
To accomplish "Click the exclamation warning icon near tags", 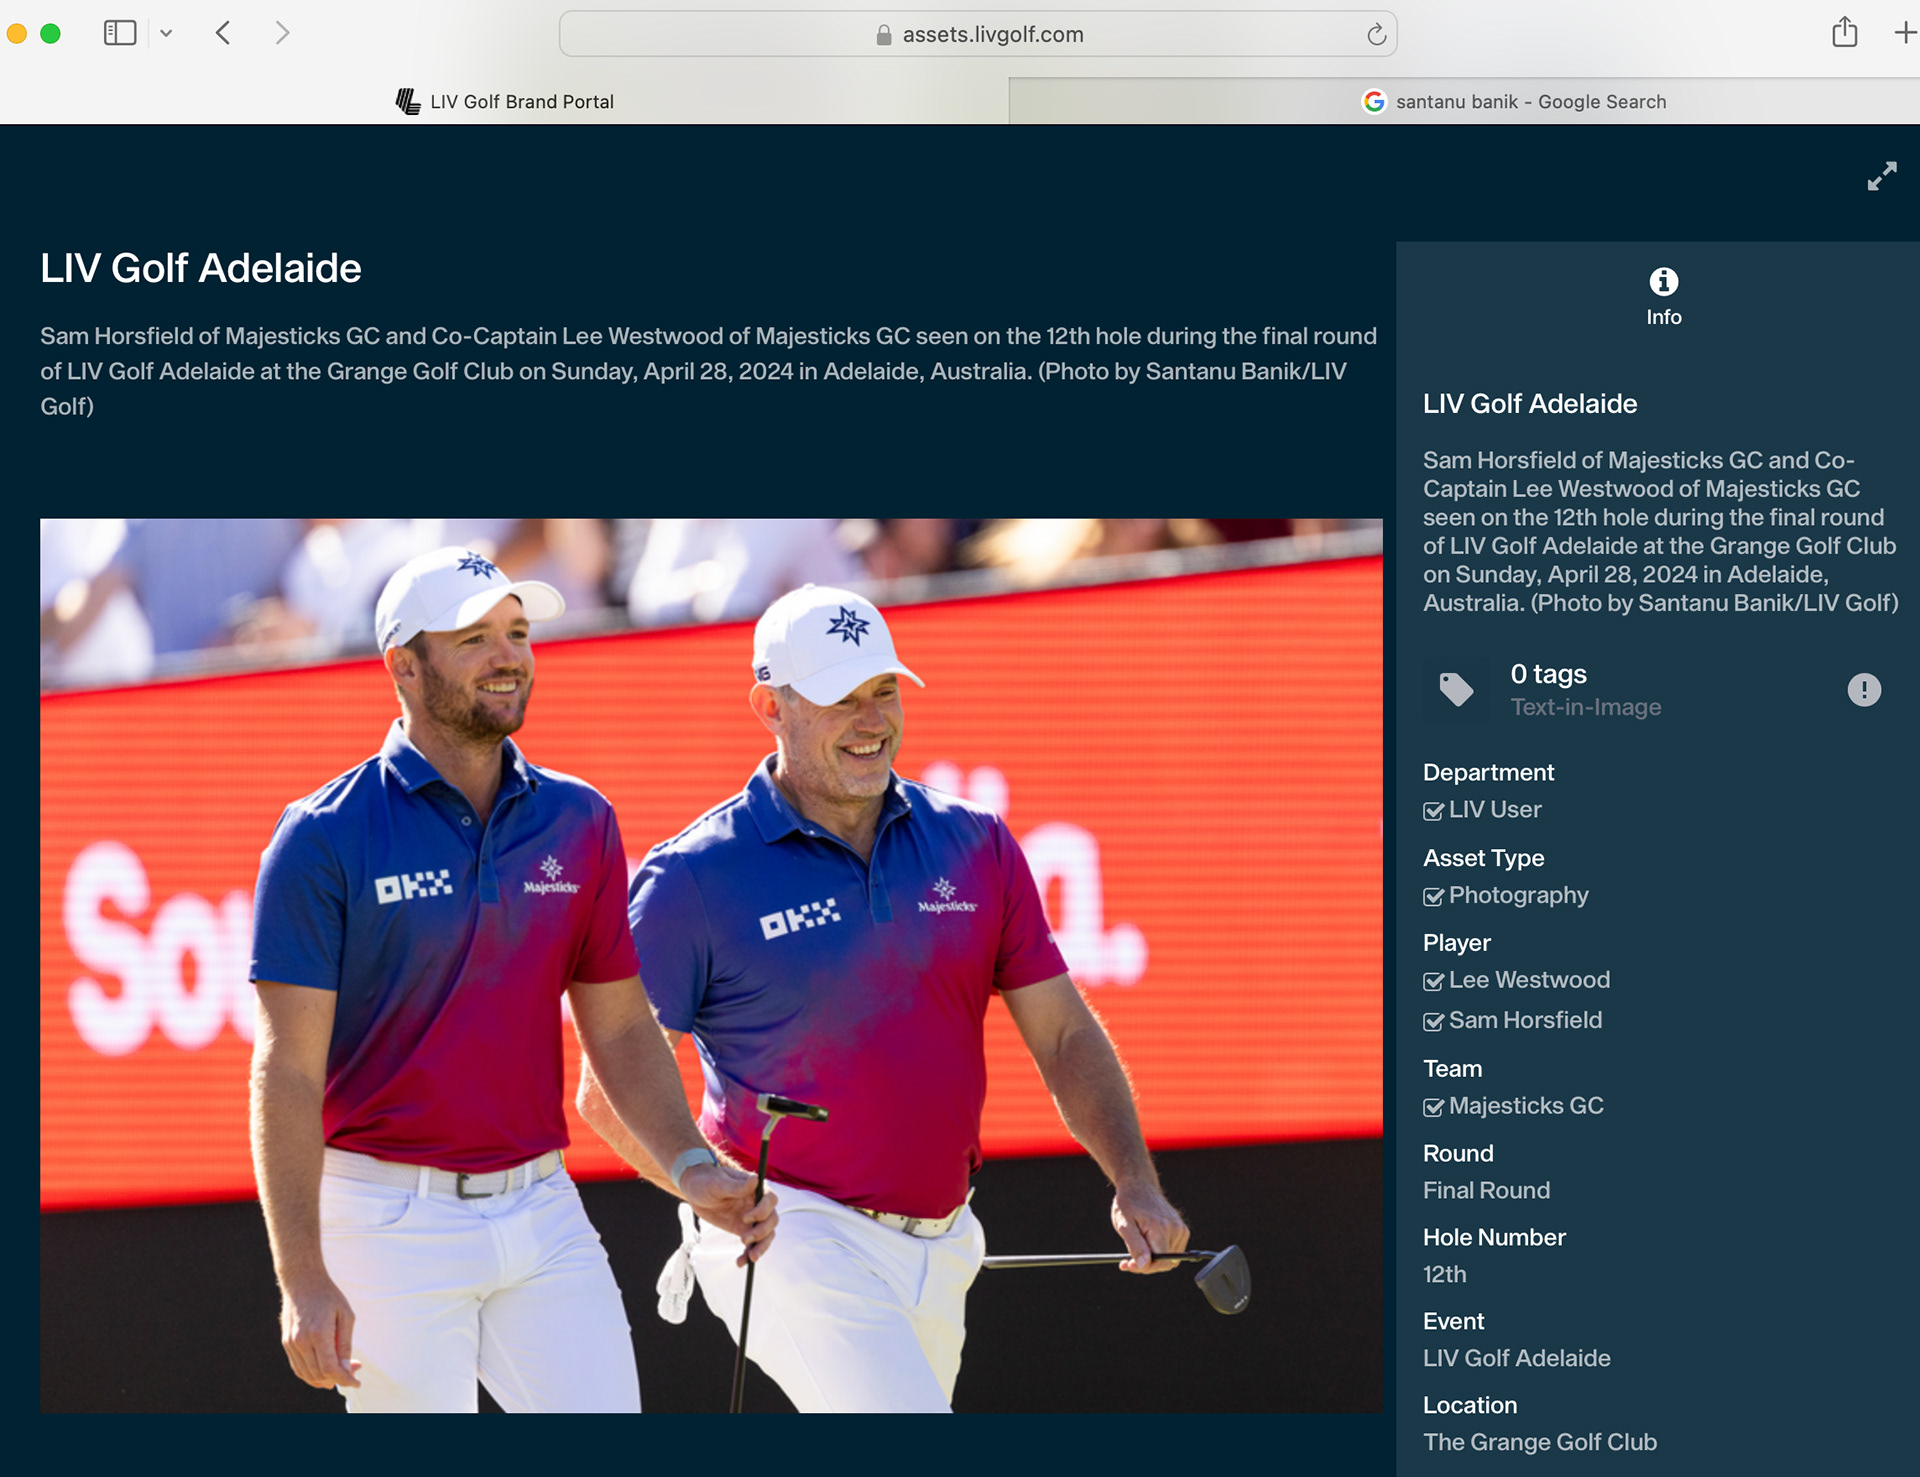I will click(1863, 690).
